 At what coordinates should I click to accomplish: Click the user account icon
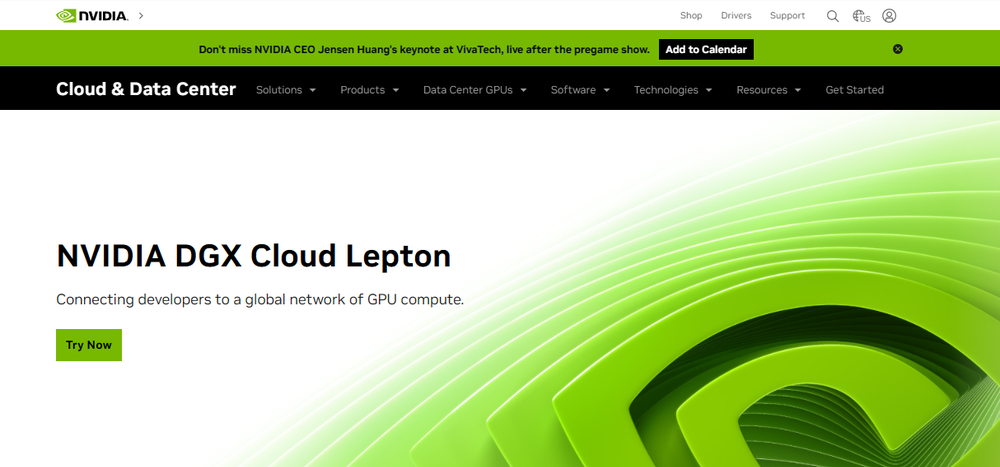[x=889, y=15]
